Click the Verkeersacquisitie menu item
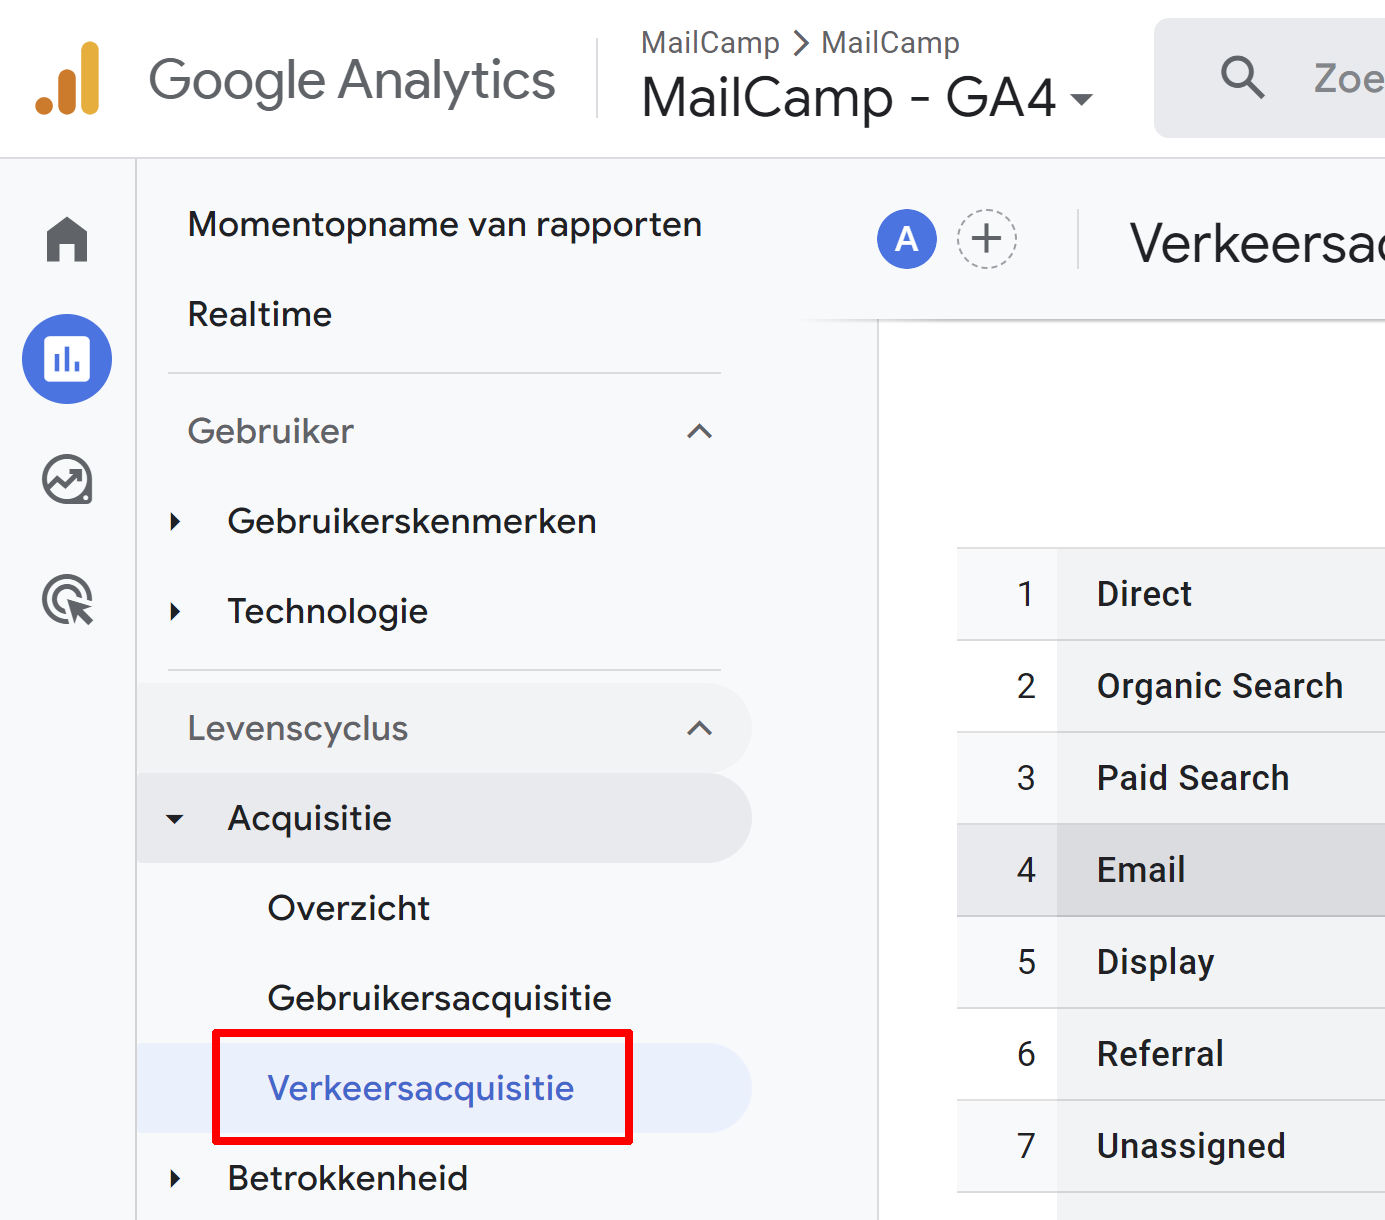The height and width of the screenshot is (1220, 1385). 421,1088
